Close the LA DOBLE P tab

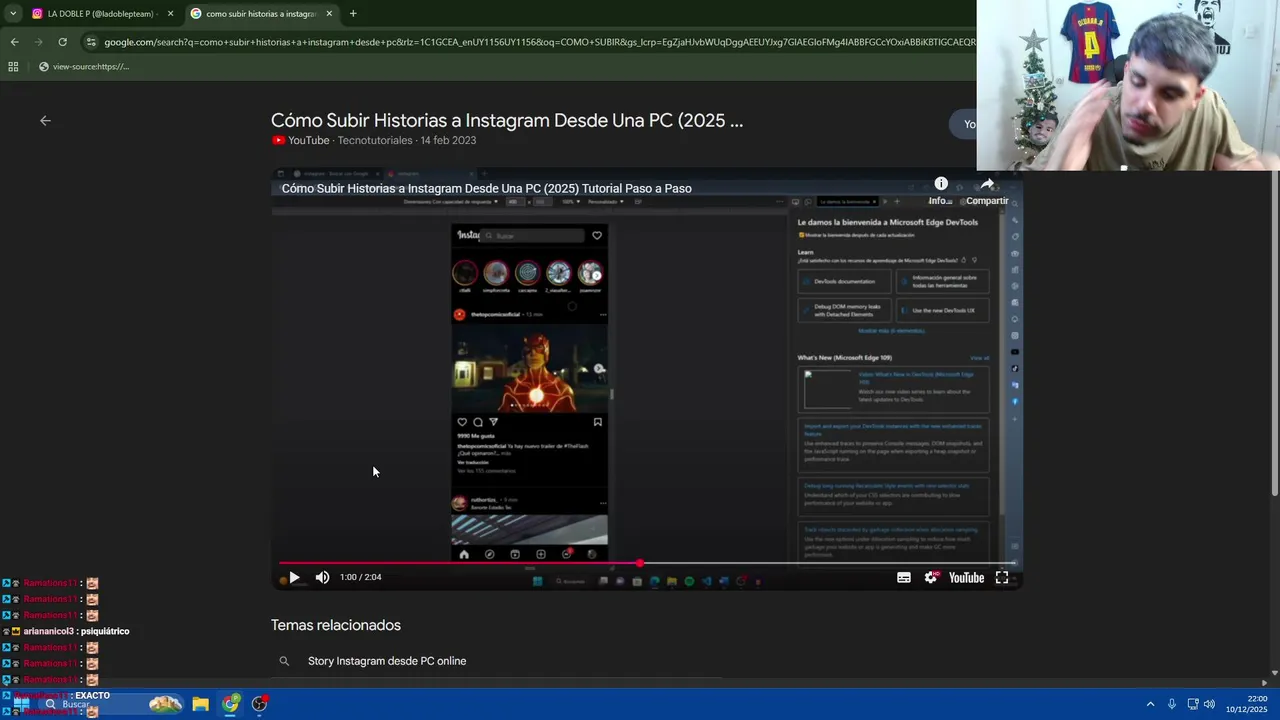coord(170,14)
